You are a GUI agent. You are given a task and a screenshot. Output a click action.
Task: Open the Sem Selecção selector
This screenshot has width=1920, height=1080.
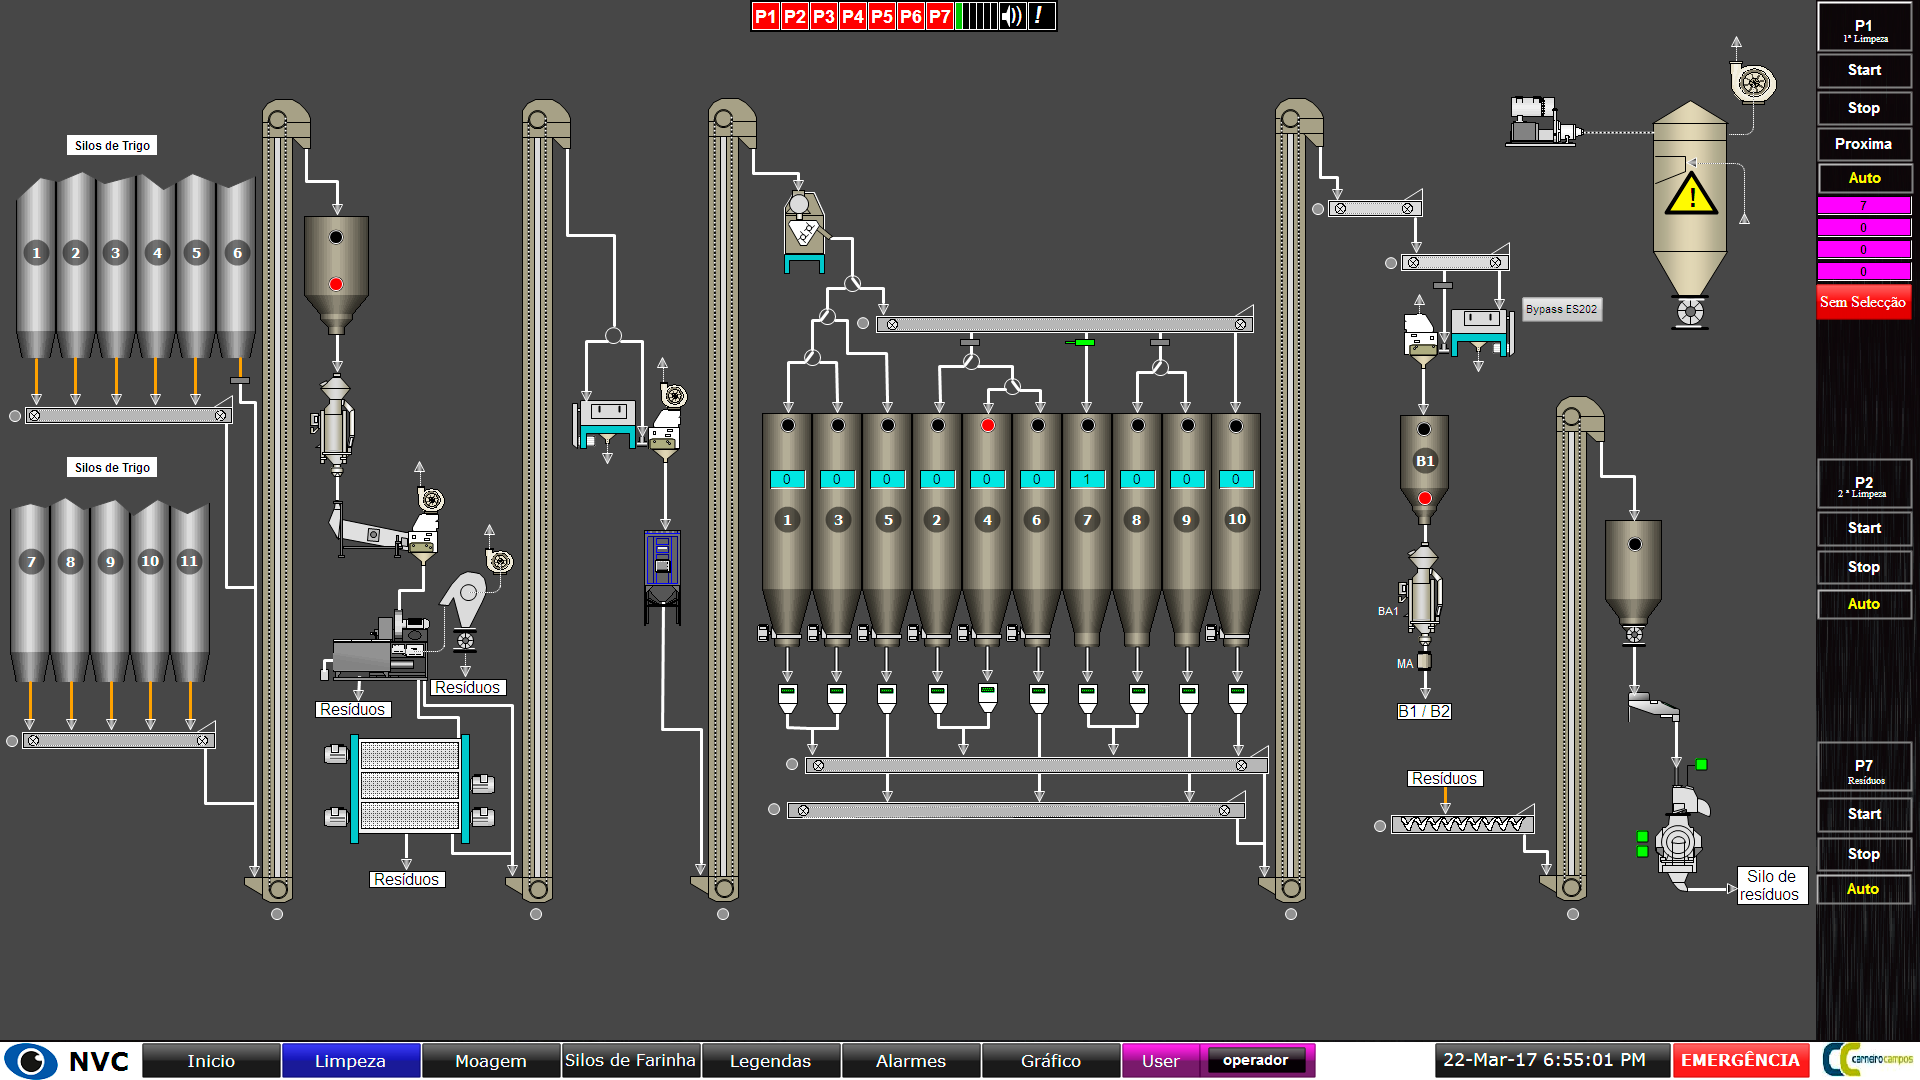click(x=1864, y=302)
